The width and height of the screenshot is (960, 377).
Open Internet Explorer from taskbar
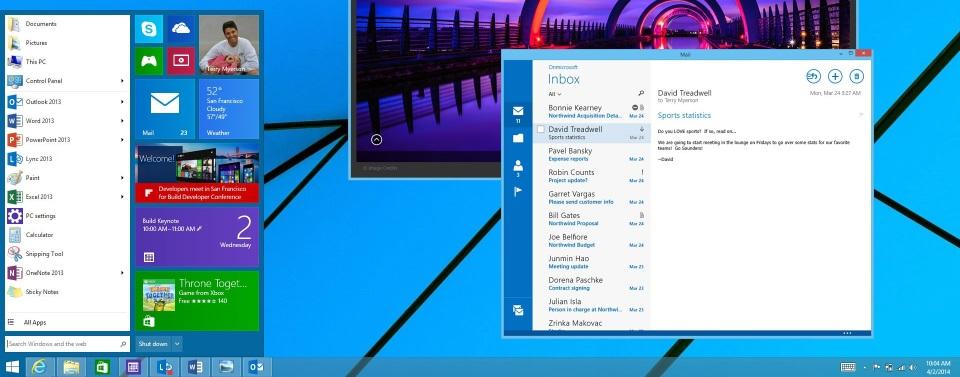(39, 367)
